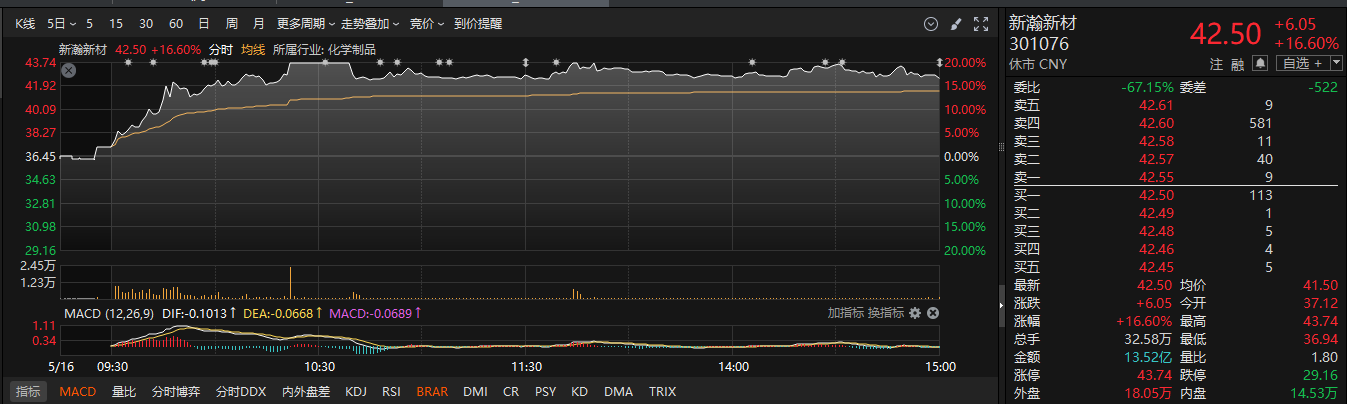Select the 量比 indicator tab
This screenshot has width=1347, height=404.
(124, 392)
